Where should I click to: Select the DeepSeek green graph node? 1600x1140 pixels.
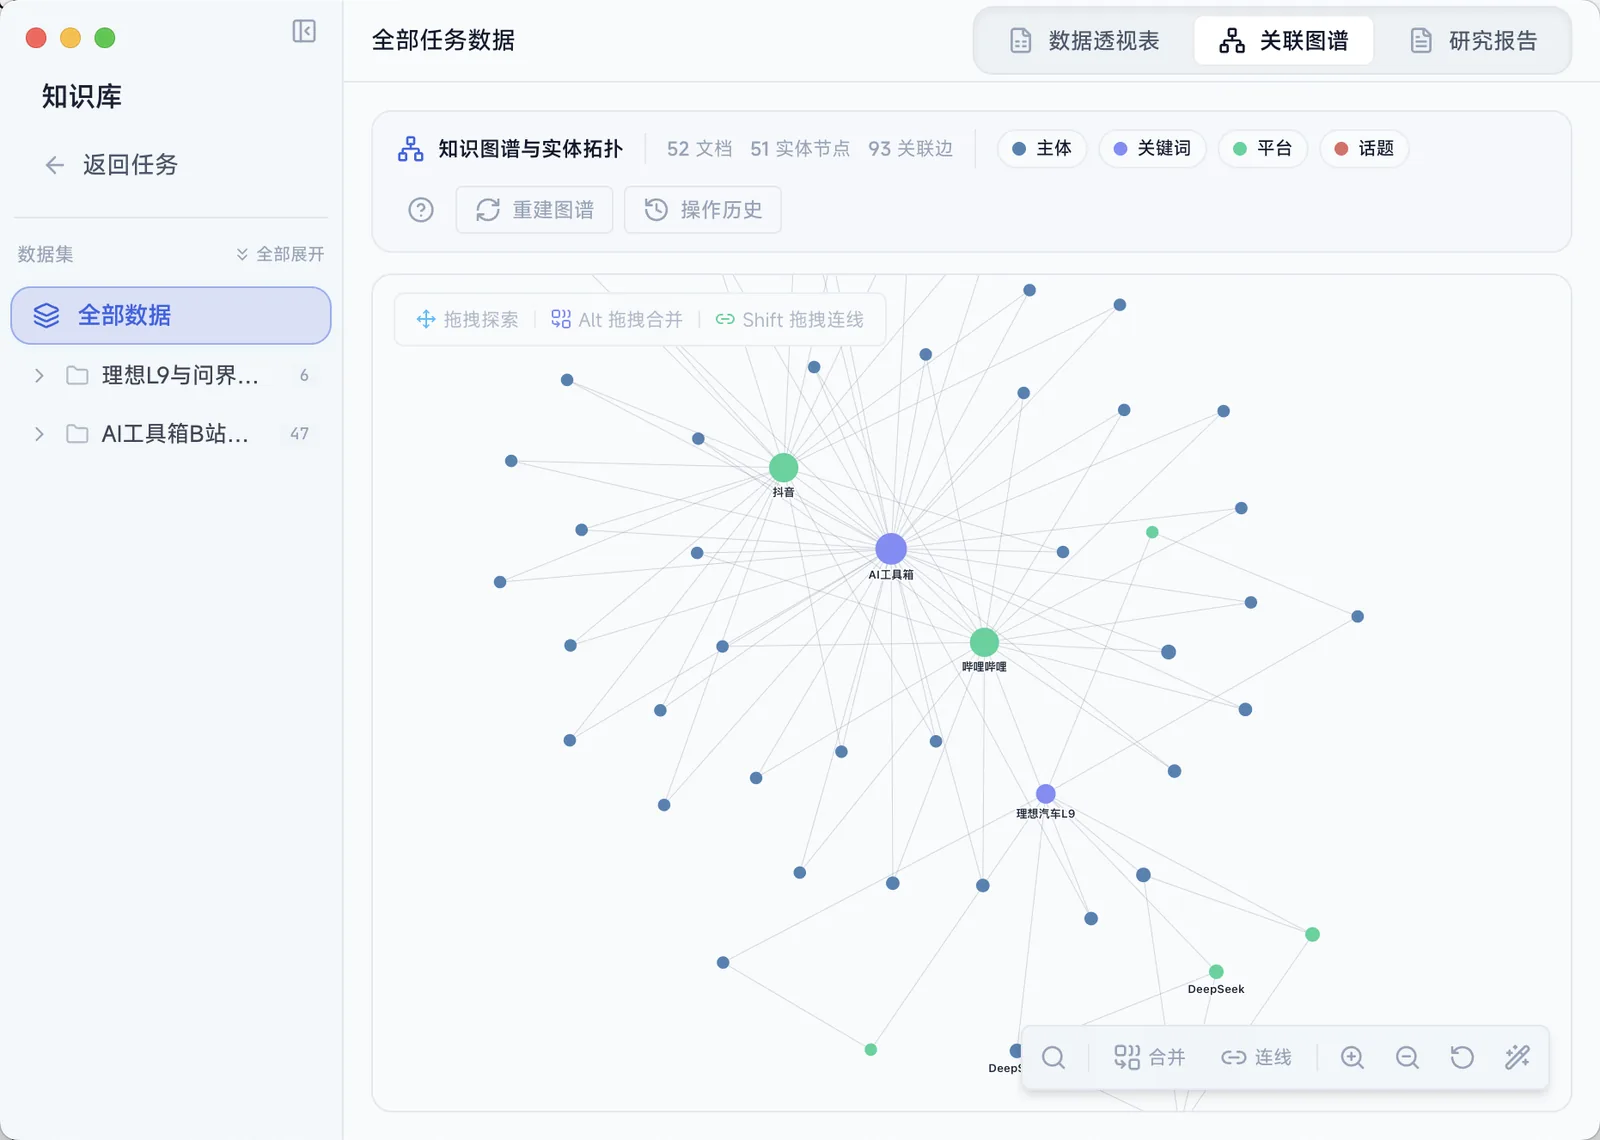click(x=1216, y=971)
